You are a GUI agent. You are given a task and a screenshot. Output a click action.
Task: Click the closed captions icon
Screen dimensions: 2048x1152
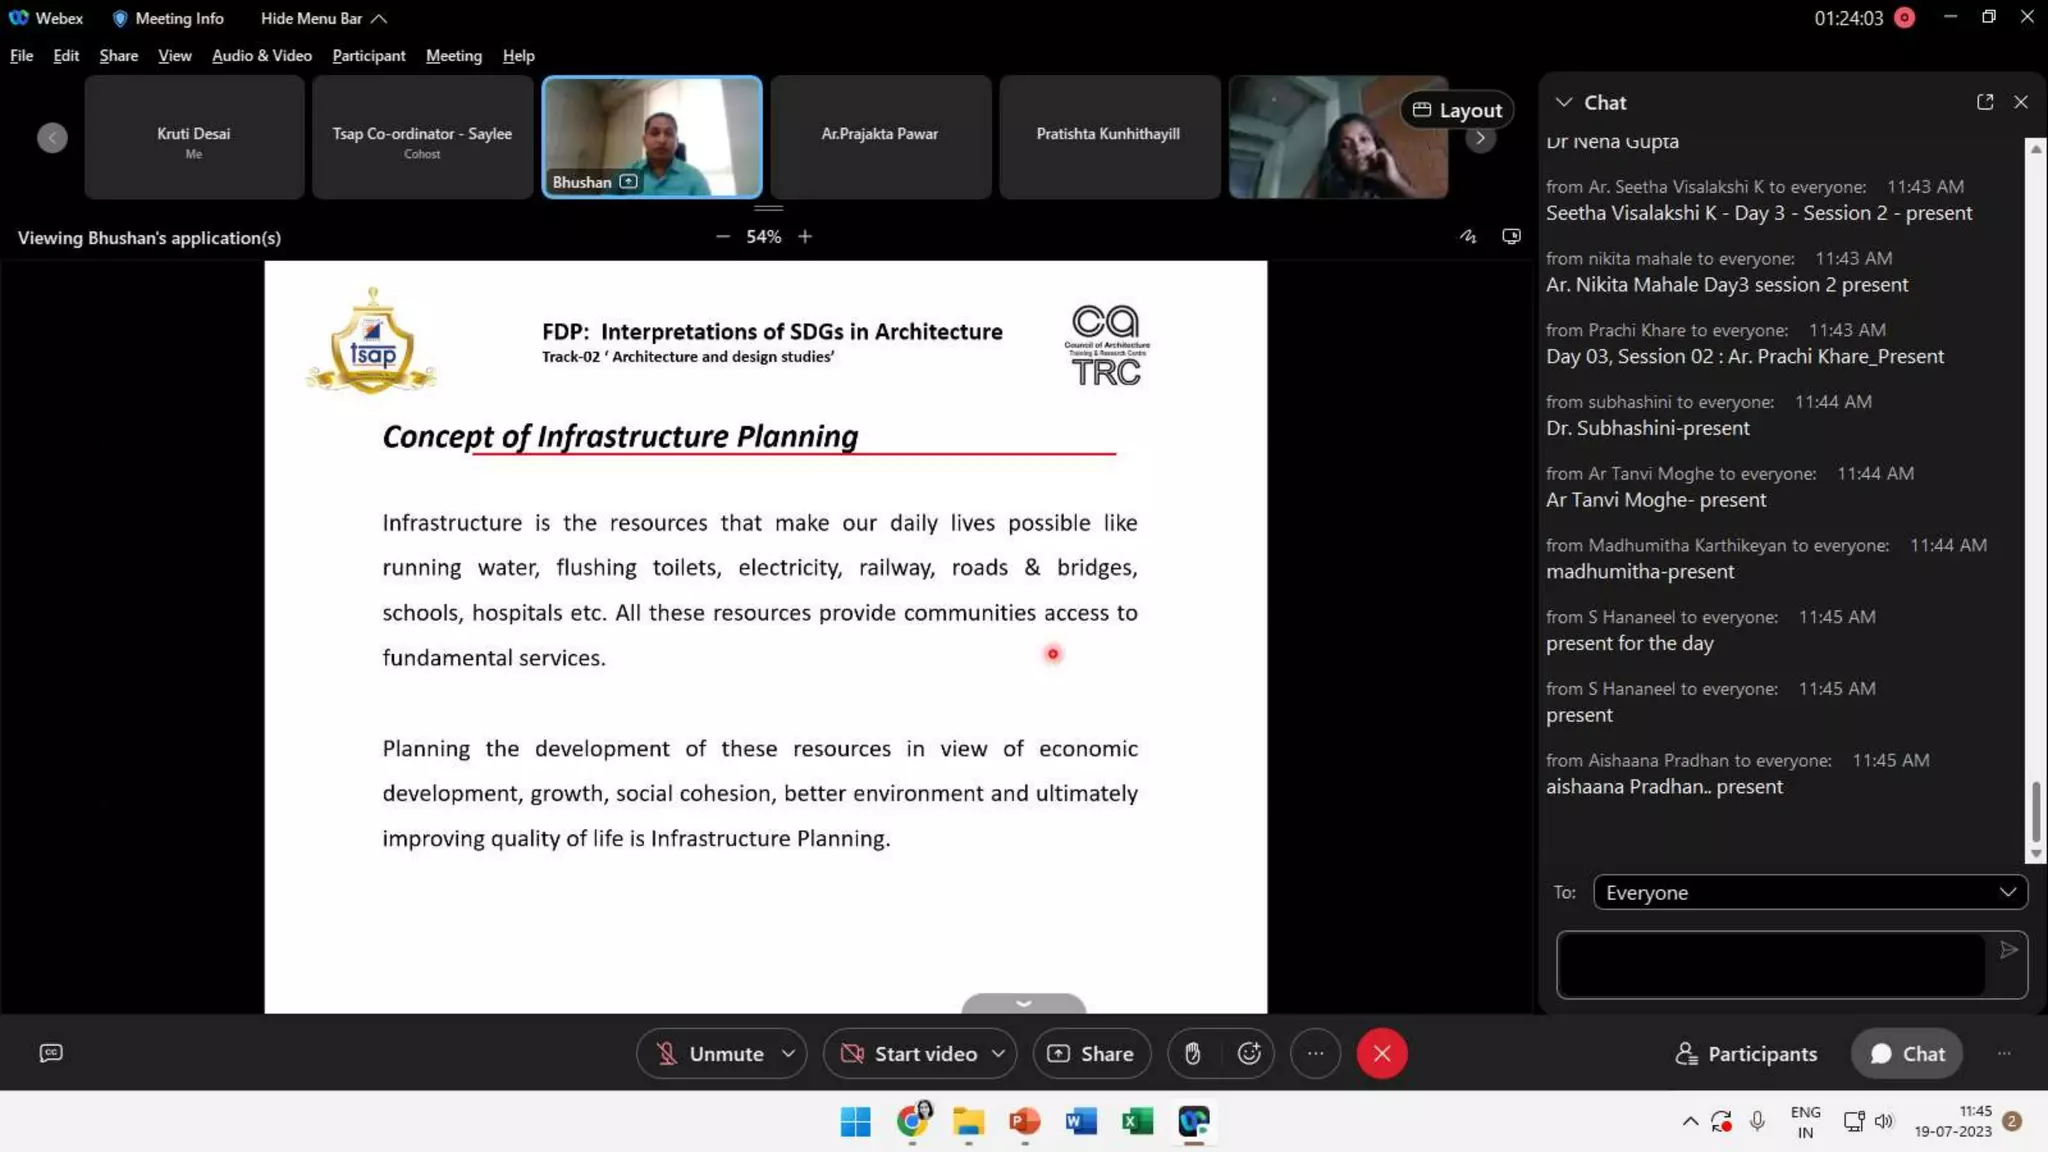coord(51,1053)
